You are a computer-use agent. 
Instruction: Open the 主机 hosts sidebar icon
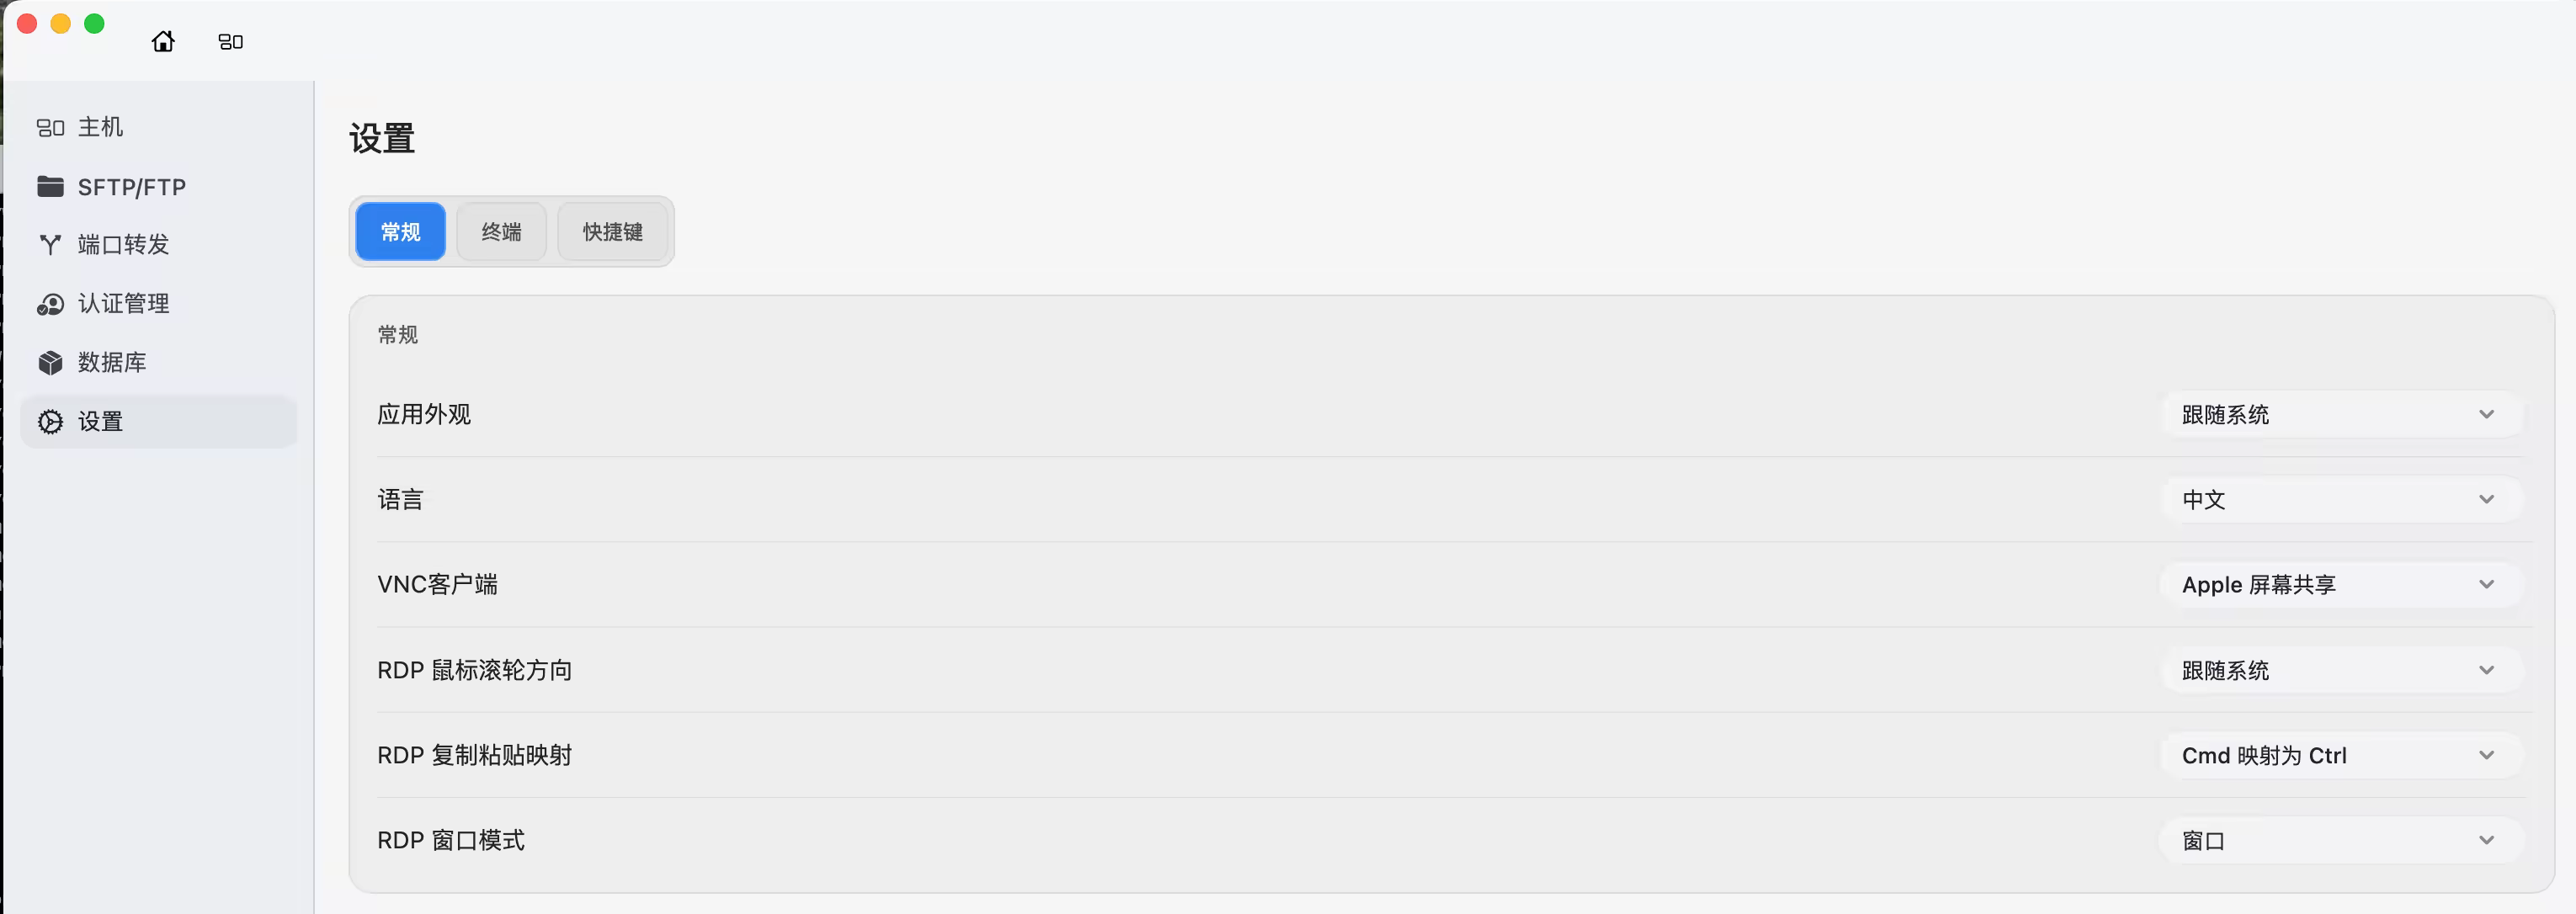click(50, 128)
